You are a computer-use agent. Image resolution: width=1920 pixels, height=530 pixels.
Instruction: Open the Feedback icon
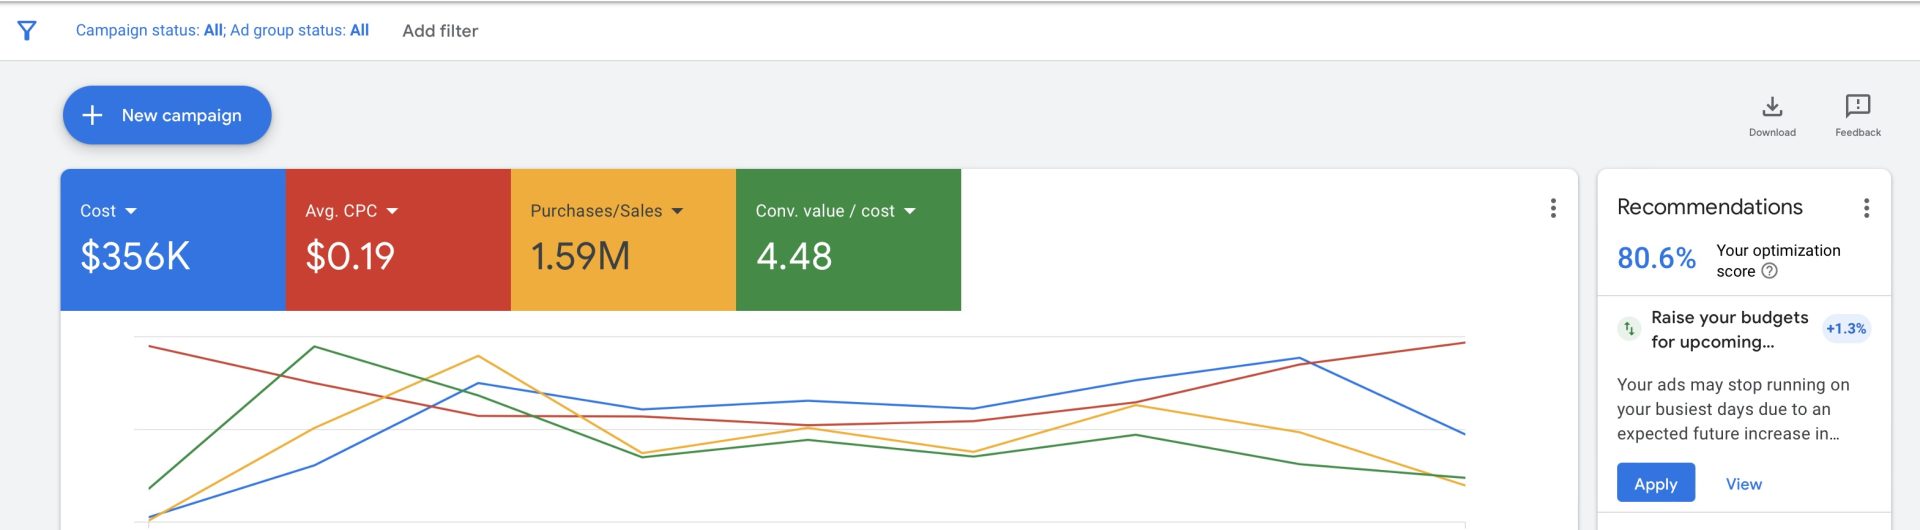tap(1857, 106)
